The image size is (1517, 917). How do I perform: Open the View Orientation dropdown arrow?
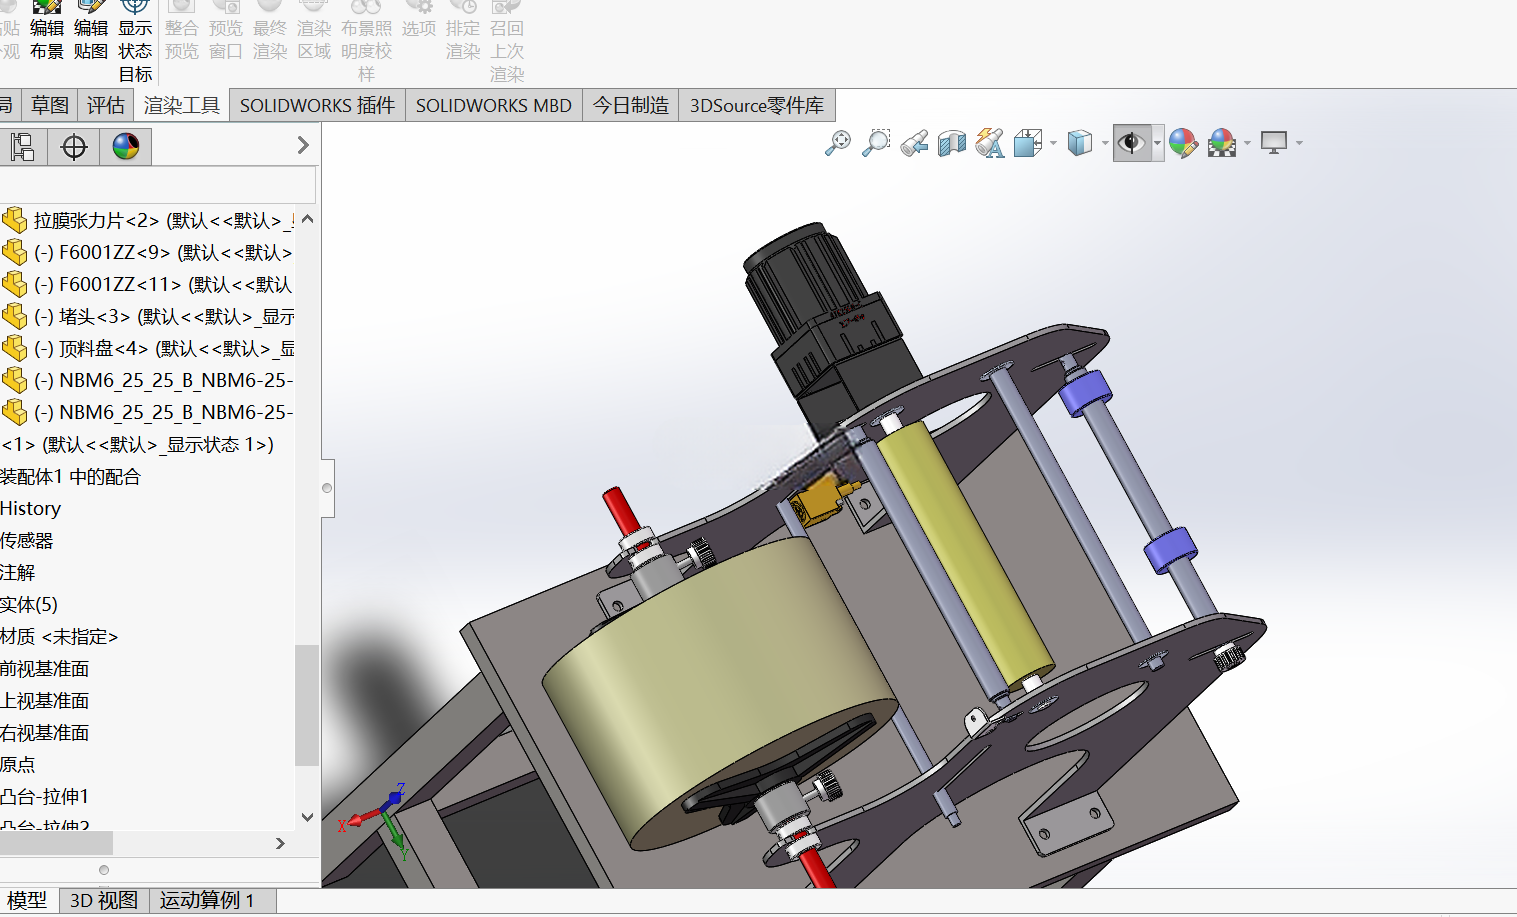click(1054, 143)
